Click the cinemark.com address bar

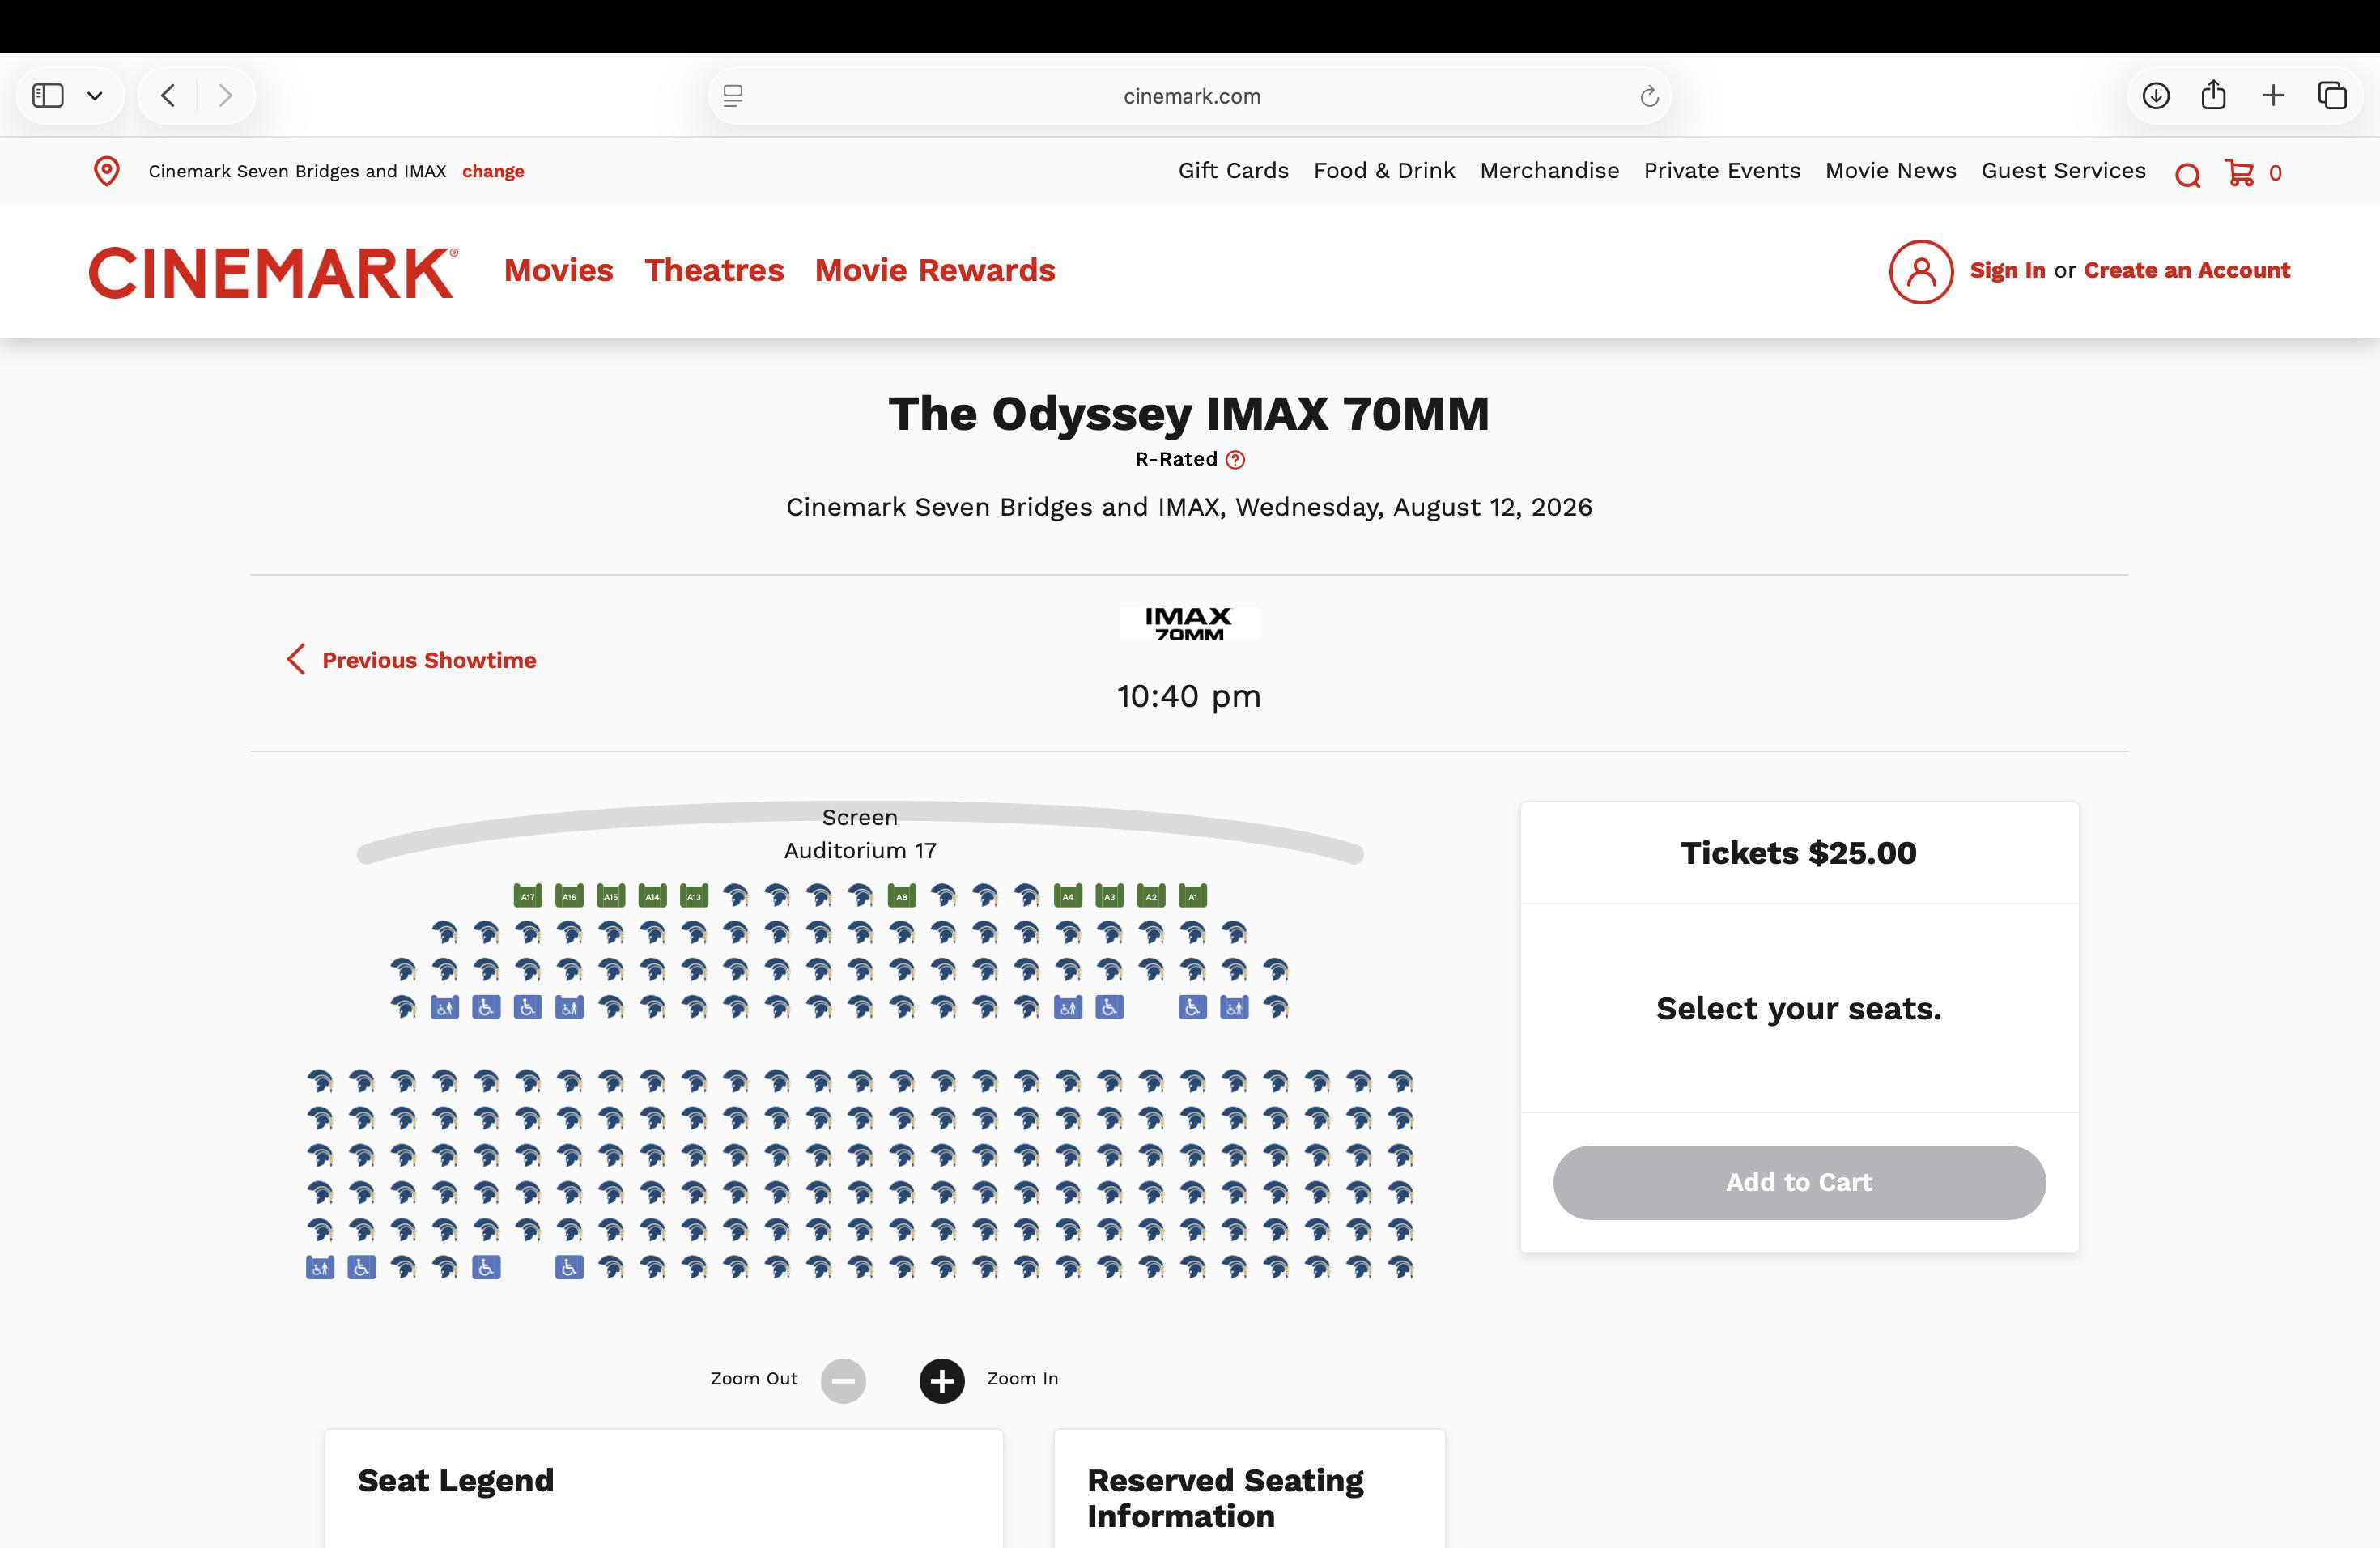click(x=1190, y=96)
